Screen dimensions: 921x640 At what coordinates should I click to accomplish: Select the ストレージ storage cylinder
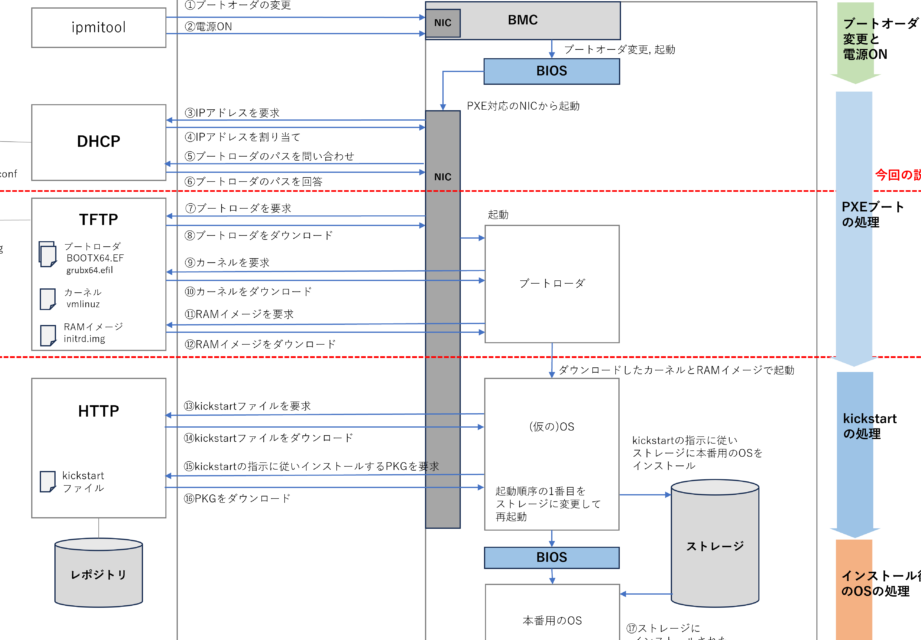[714, 544]
